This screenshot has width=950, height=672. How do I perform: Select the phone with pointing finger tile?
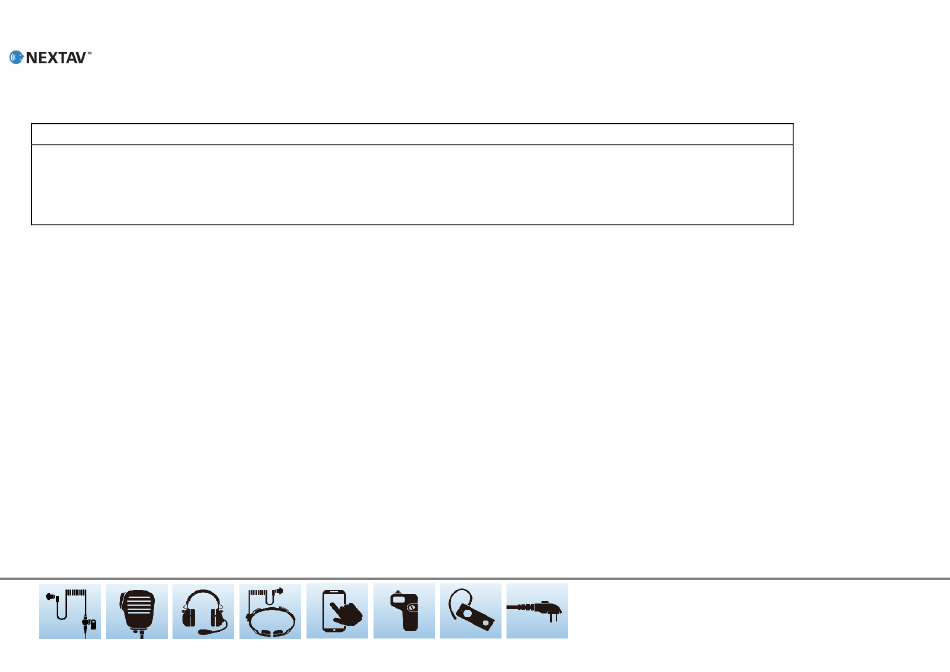[337, 611]
